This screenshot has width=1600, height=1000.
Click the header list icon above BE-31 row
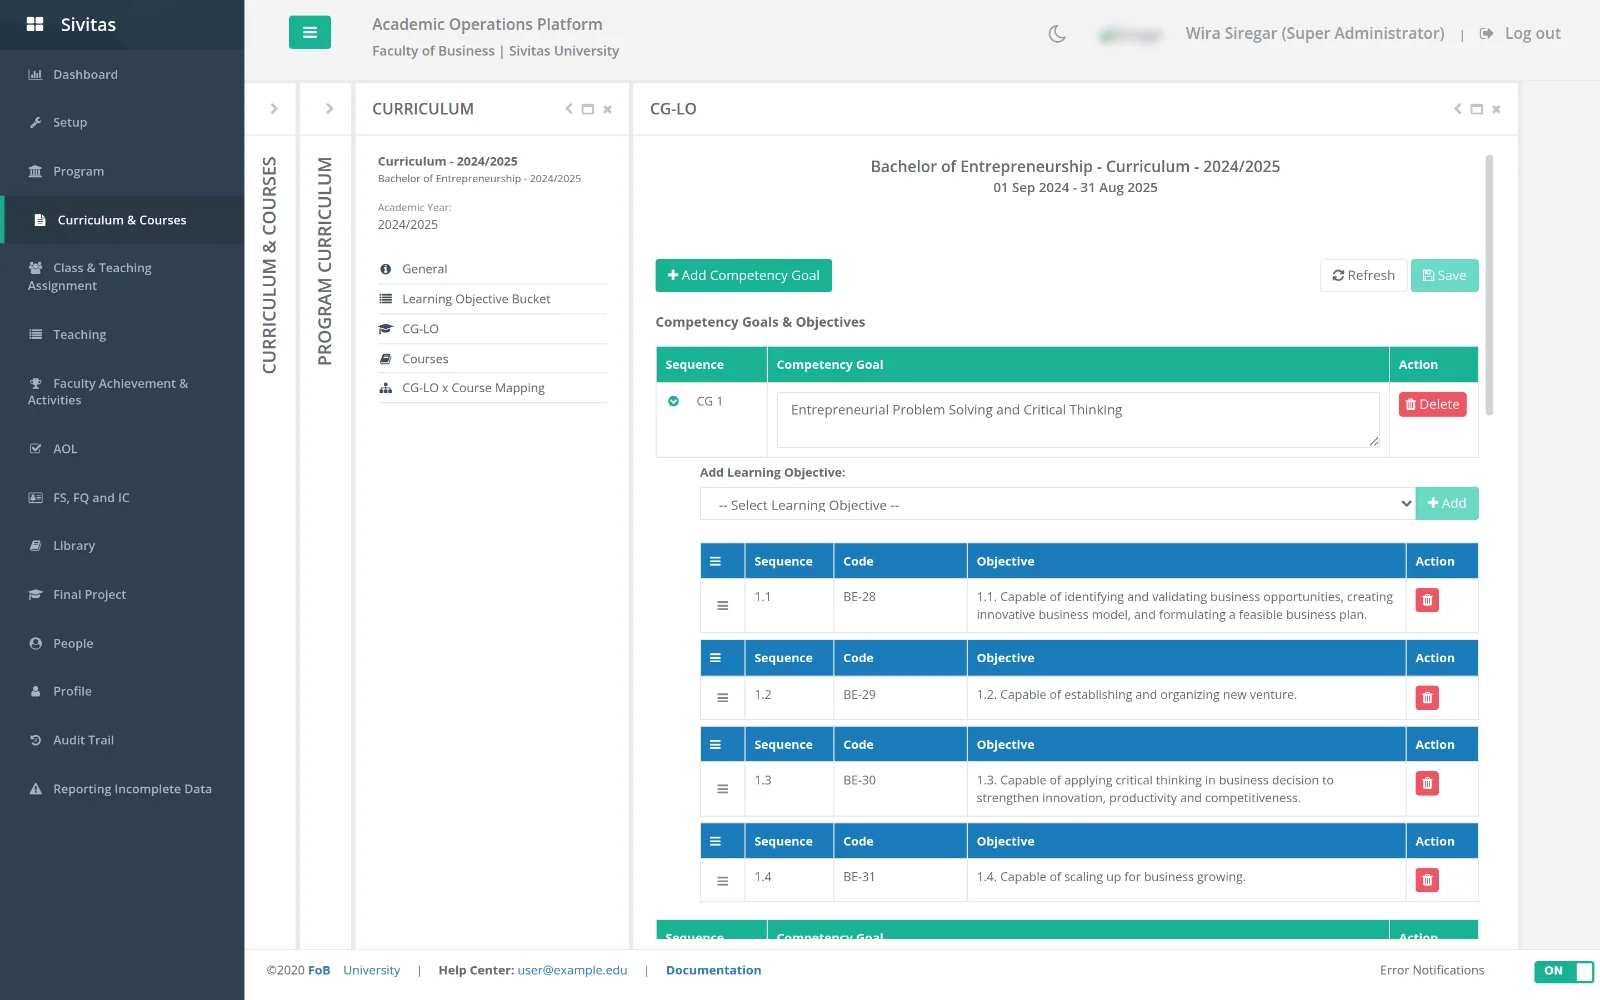coord(715,841)
